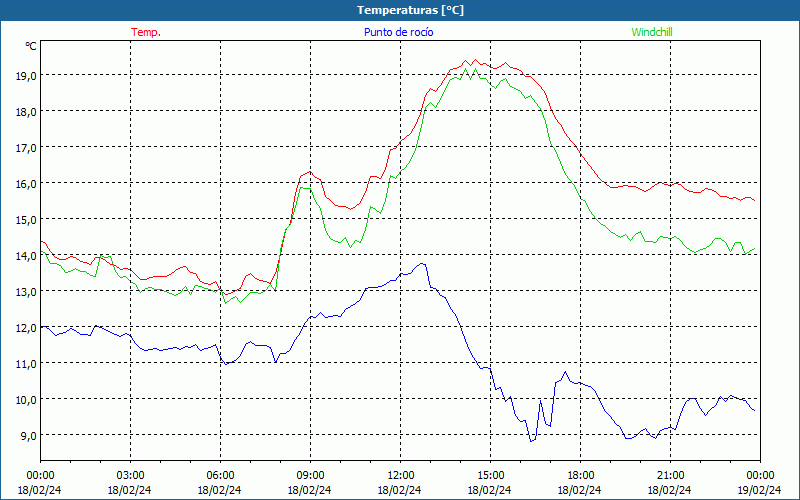Click the 12:00 time axis label
Image resolution: width=800 pixels, height=500 pixels.
point(401,476)
